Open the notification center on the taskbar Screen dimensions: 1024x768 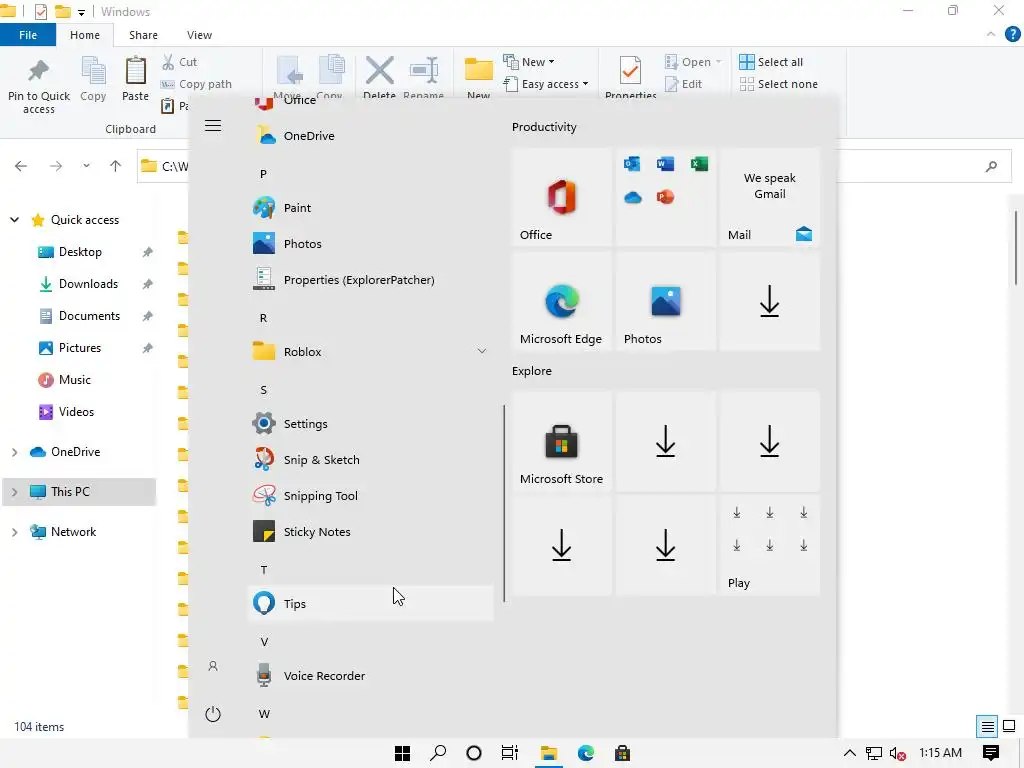(991, 753)
